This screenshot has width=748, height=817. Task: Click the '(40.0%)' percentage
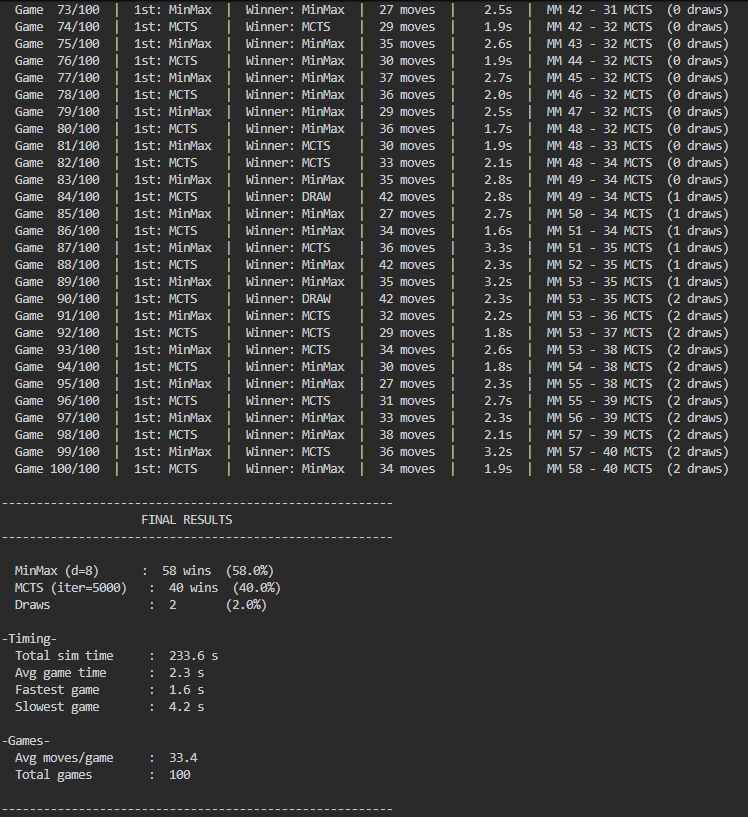(x=257, y=588)
